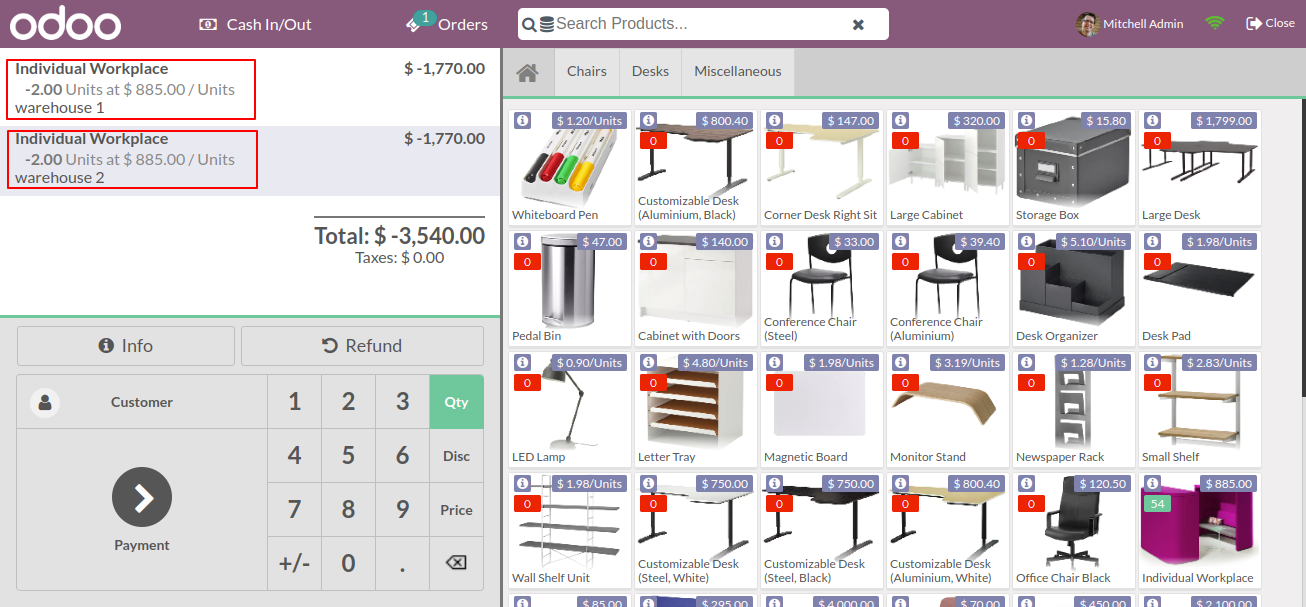Screen dimensions: 1306x607
Task: Open Cash In/Out dialog
Action: (255, 24)
